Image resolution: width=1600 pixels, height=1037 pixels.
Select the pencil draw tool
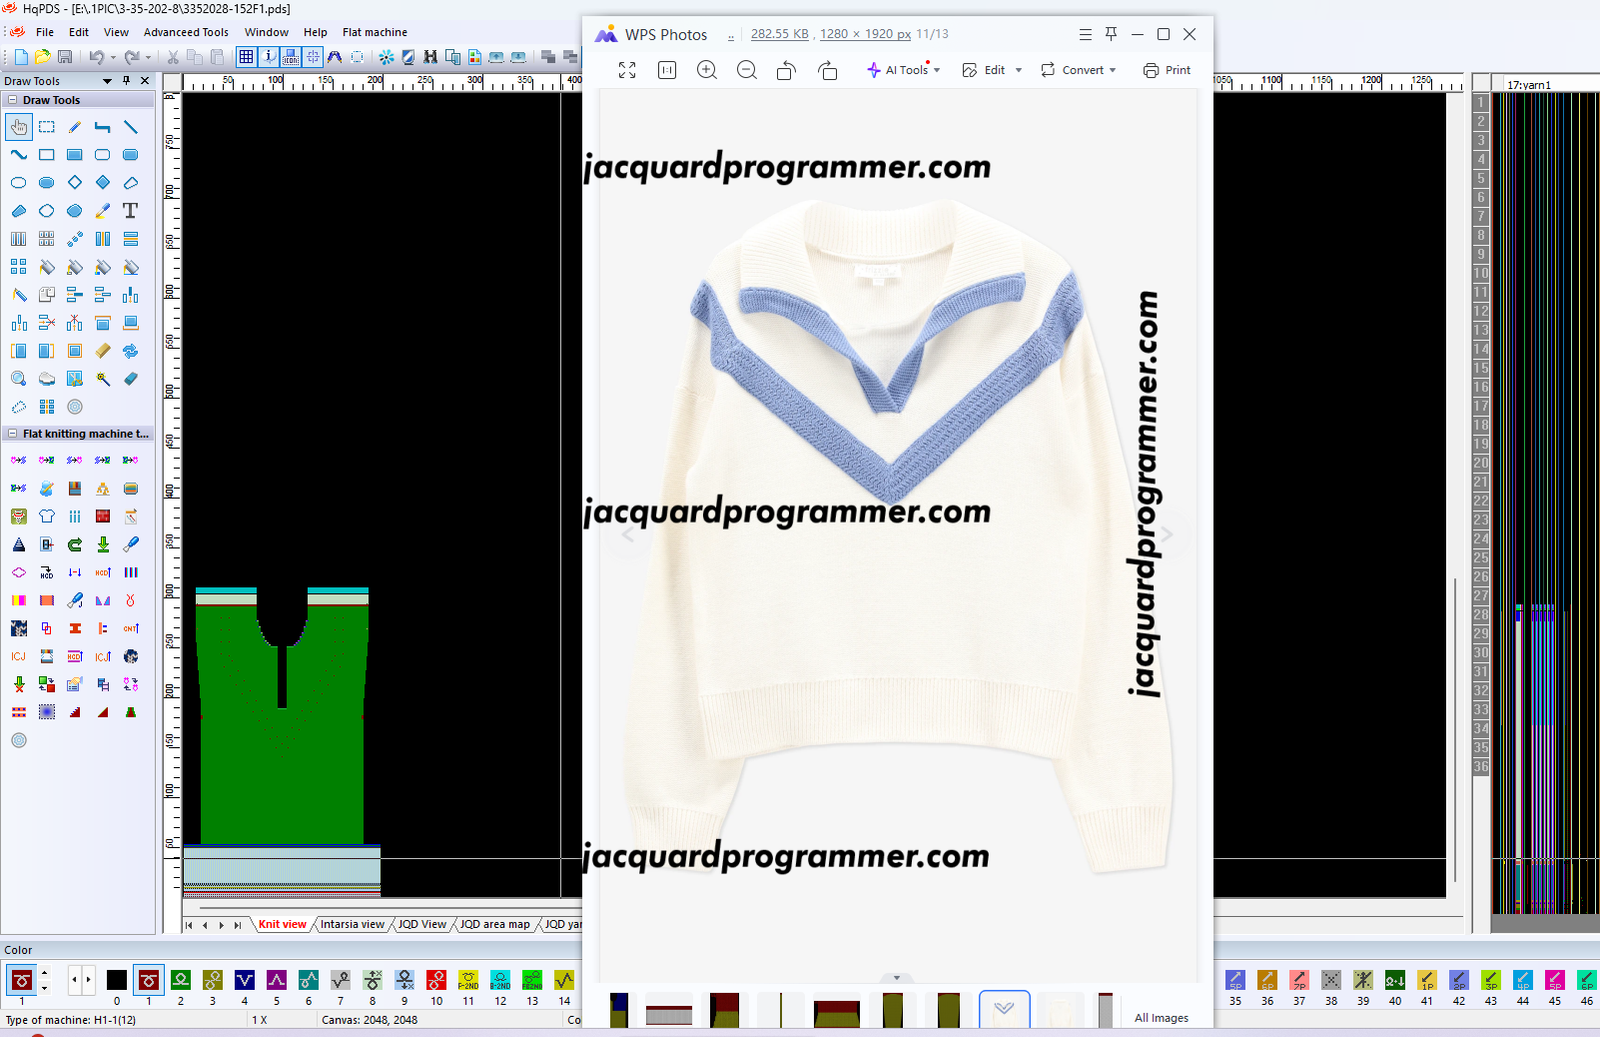coord(75,127)
